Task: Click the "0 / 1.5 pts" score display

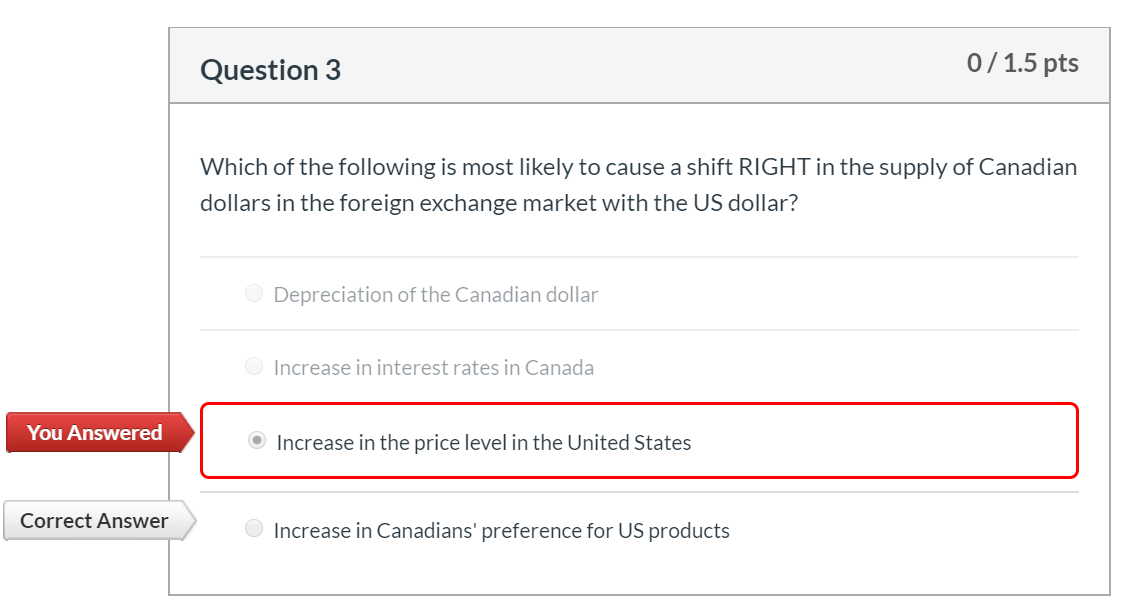Action: coord(1024,62)
